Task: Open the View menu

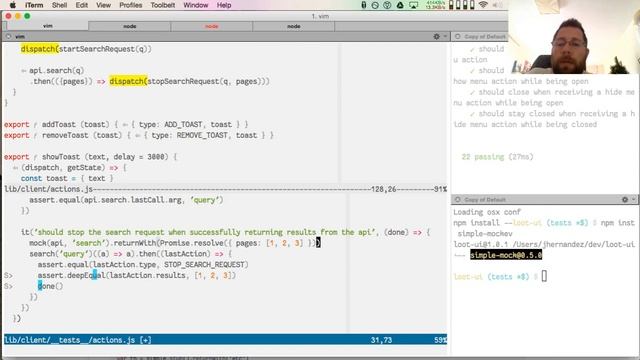Action: (103, 5)
